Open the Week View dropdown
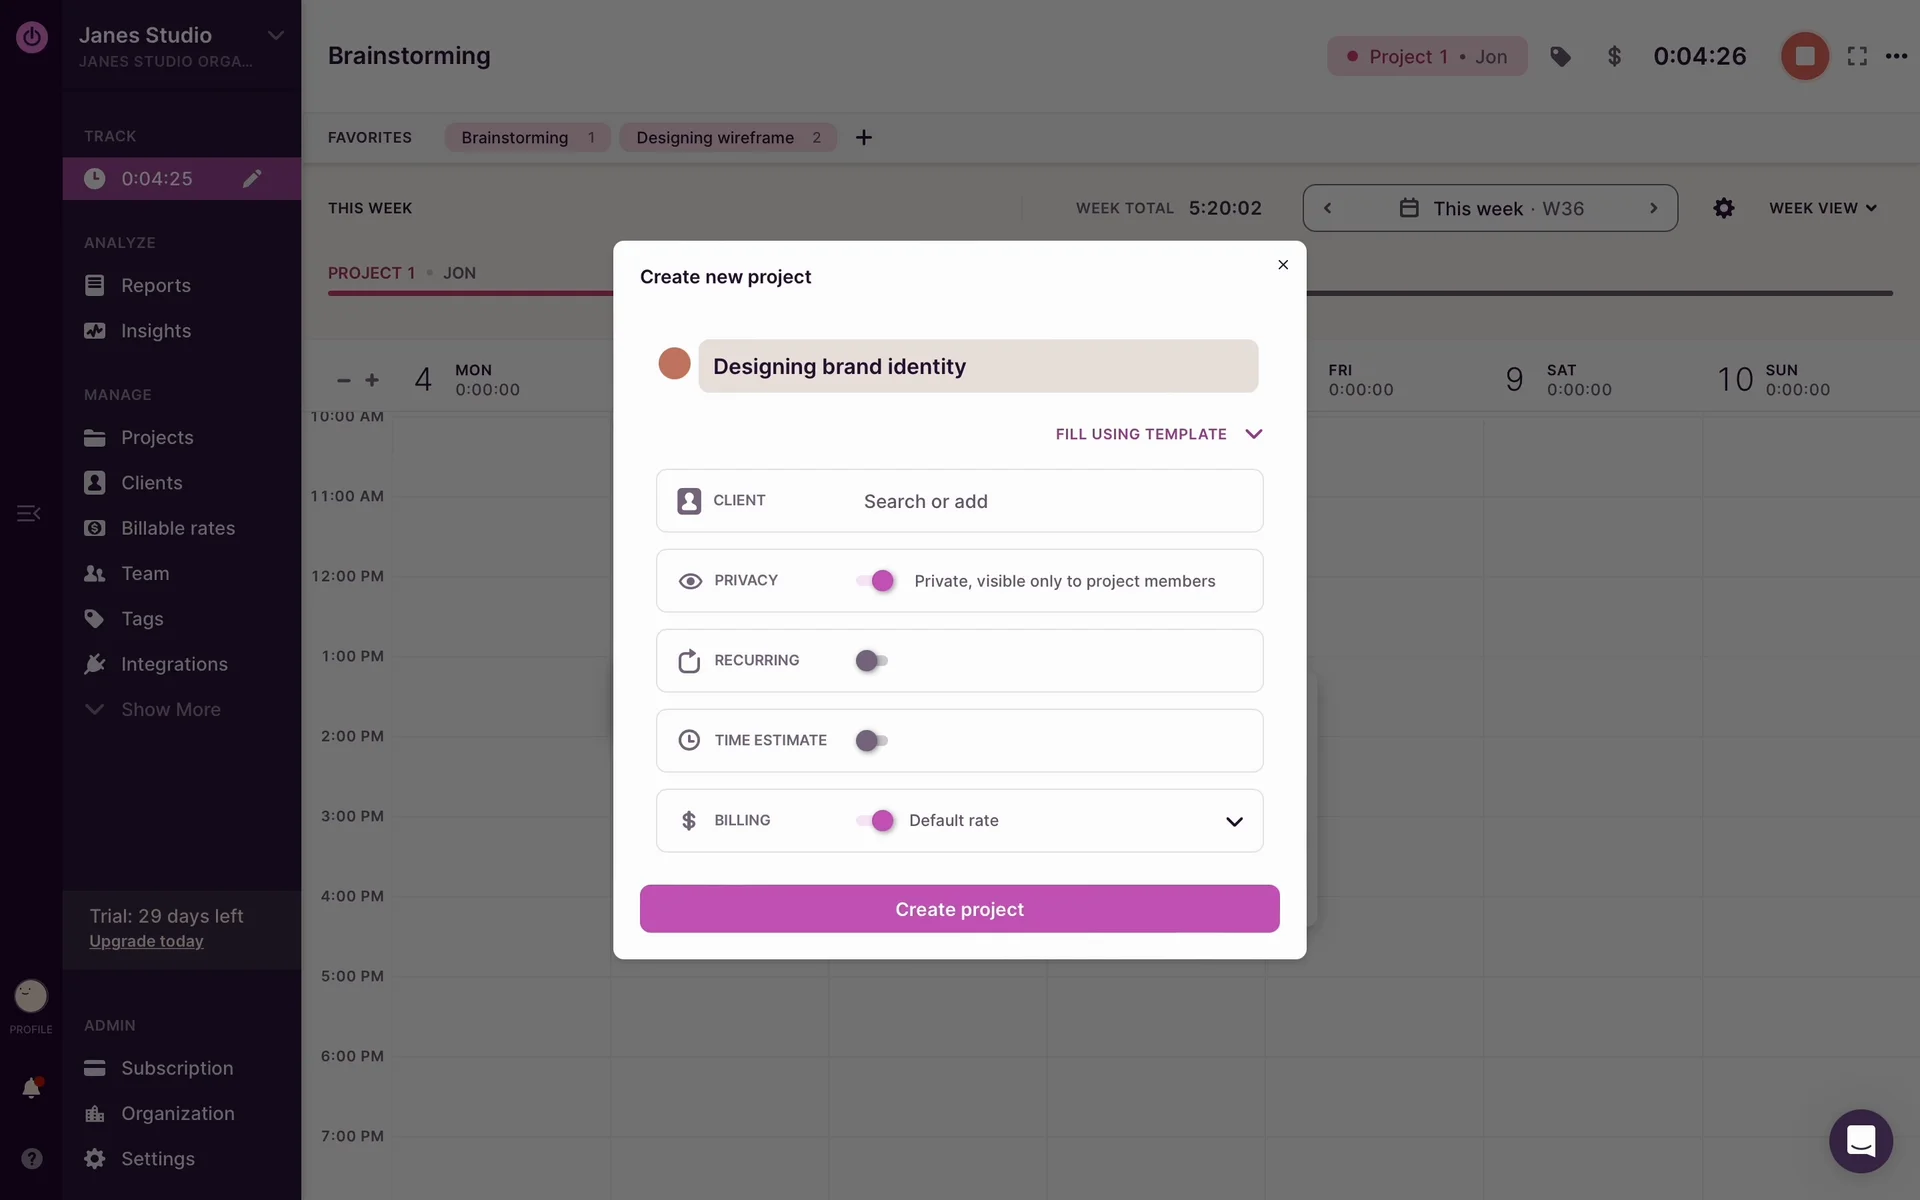Viewport: 1920px width, 1200px height. click(1822, 208)
